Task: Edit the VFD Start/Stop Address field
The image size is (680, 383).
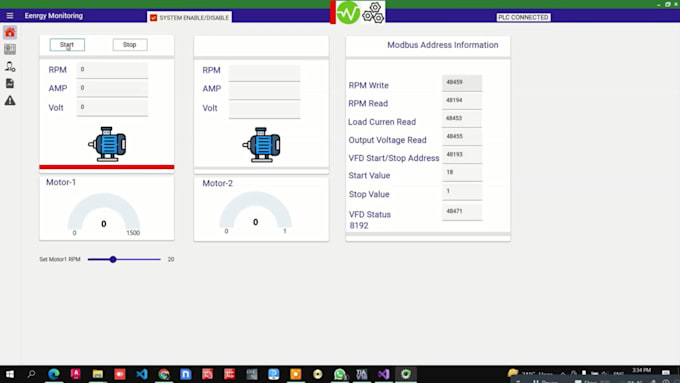Action: click(462, 156)
